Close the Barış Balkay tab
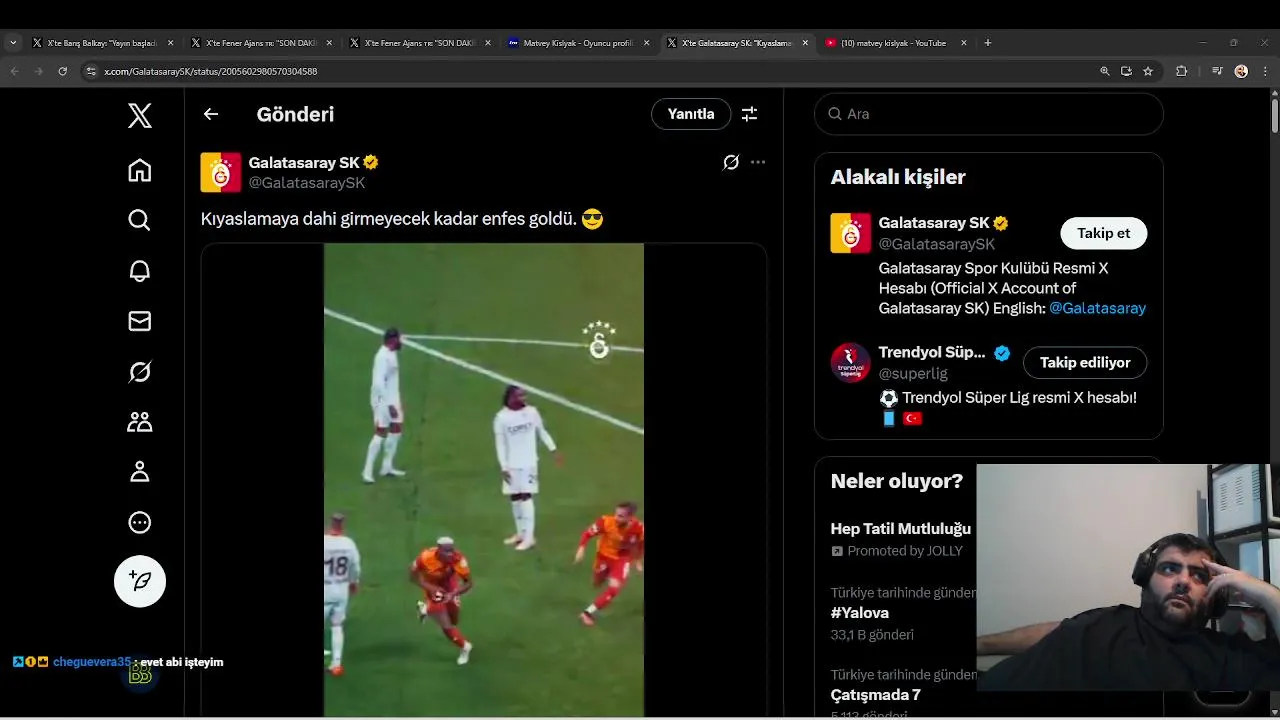Viewport: 1280px width, 720px height. point(170,43)
